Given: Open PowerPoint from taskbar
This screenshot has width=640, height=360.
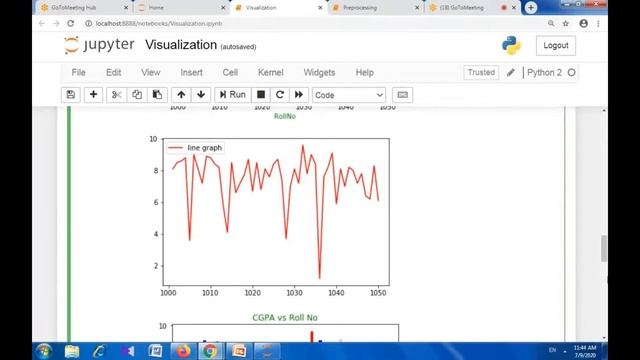Looking at the screenshot, I should pyautogui.click(x=238, y=351).
